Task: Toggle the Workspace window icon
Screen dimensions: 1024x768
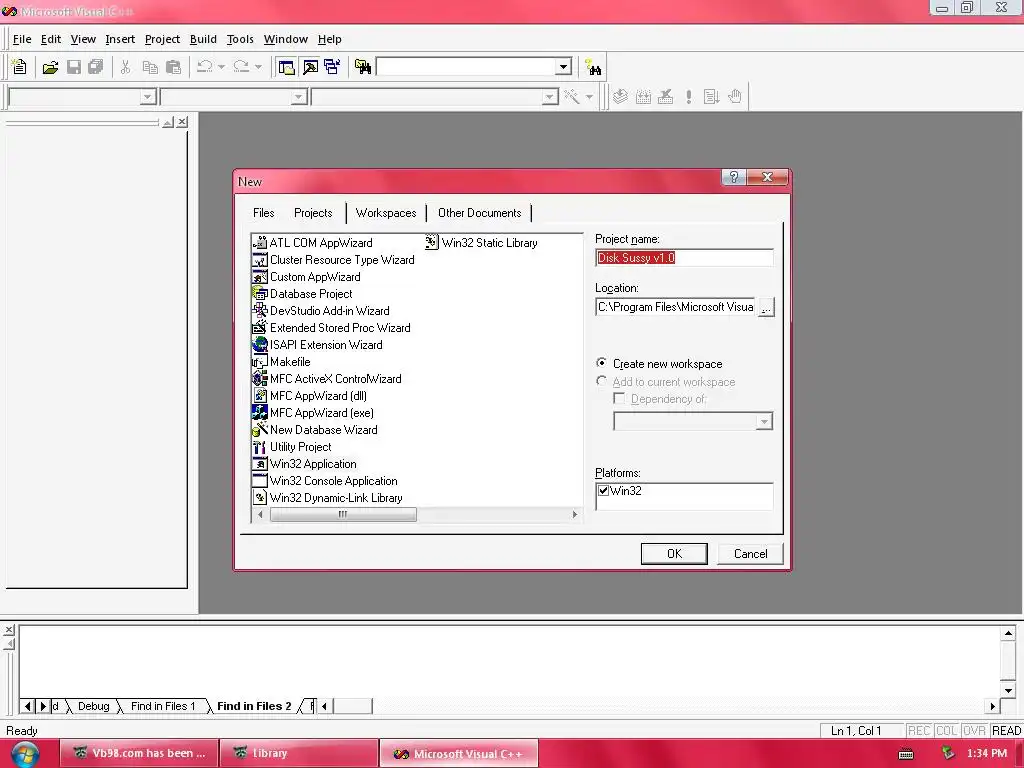Action: (x=286, y=67)
